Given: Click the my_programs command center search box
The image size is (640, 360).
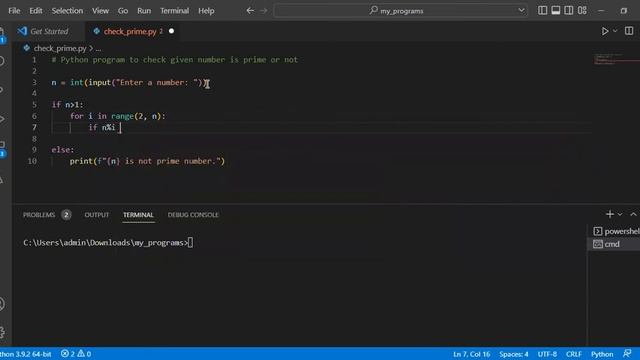Looking at the screenshot, I should (400, 11).
